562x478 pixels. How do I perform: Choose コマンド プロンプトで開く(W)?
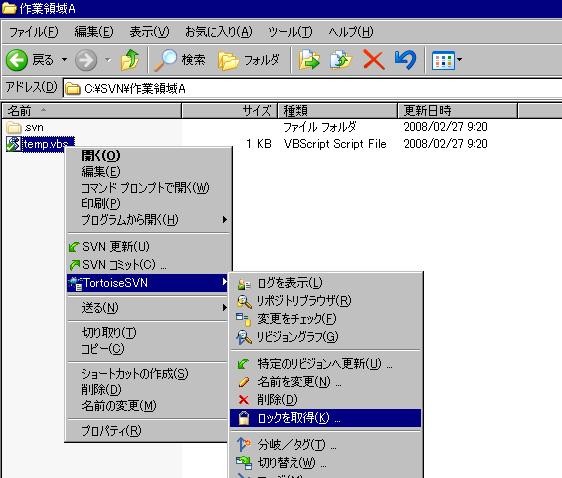148,188
